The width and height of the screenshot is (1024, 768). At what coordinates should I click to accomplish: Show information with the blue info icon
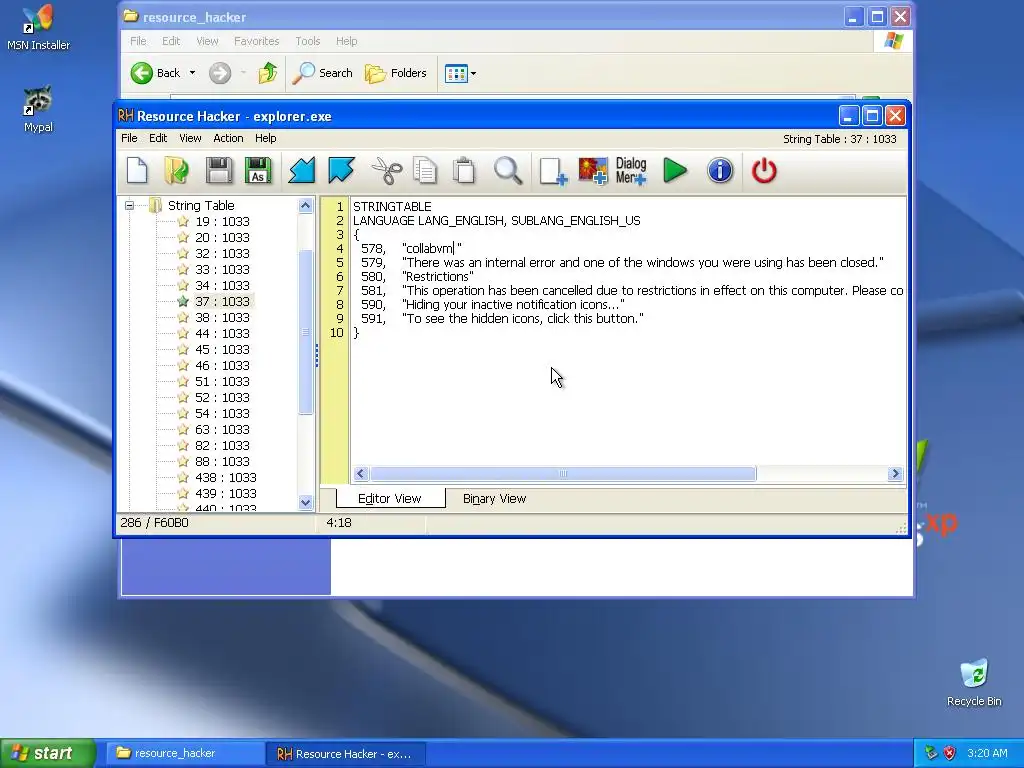point(720,171)
